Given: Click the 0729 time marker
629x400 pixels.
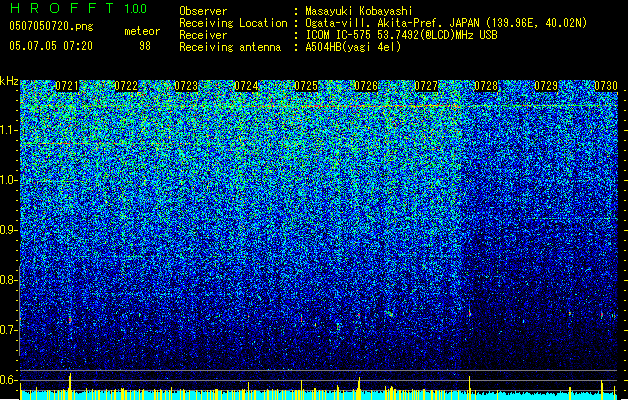Looking at the screenshot, I should 546,86.
